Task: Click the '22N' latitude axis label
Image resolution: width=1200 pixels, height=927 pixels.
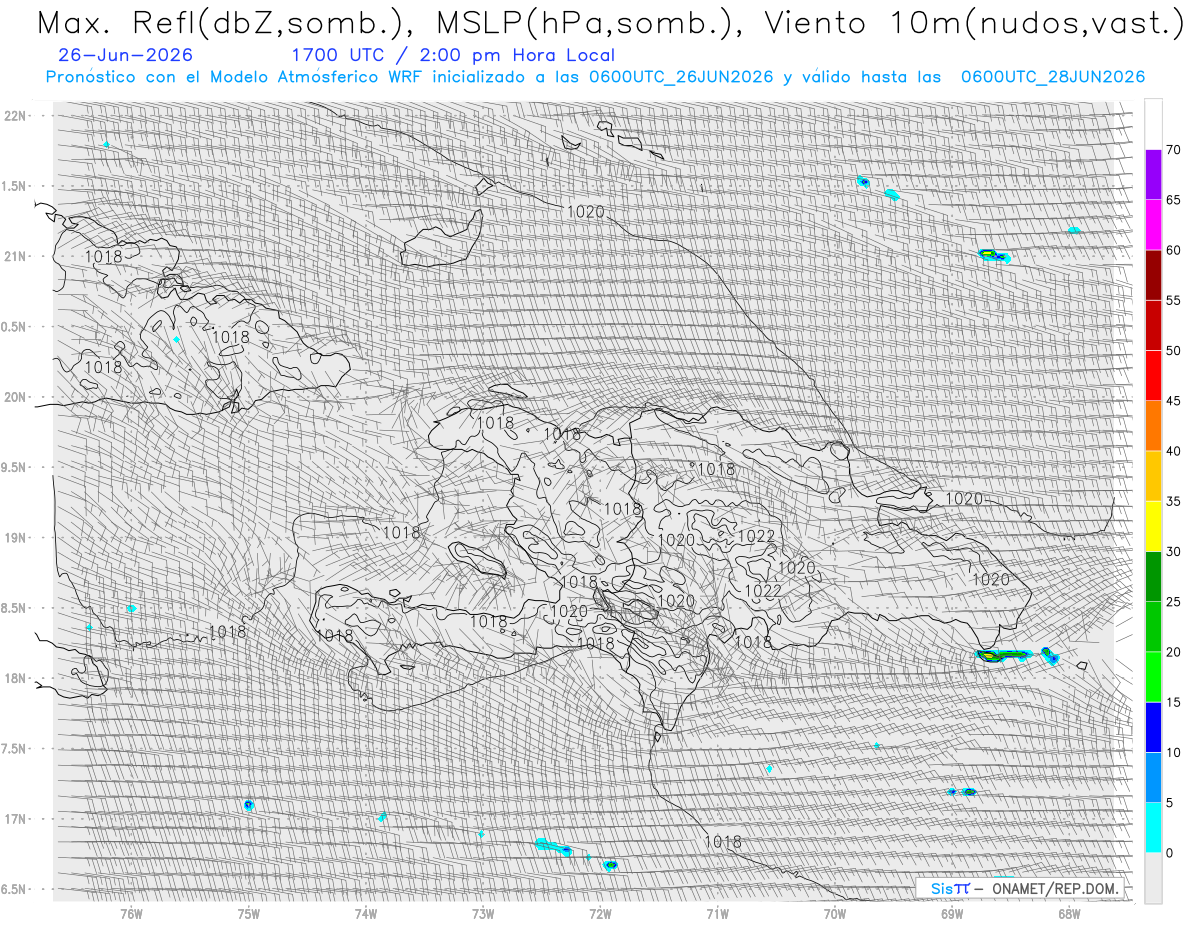Action: pyautogui.click(x=14, y=115)
